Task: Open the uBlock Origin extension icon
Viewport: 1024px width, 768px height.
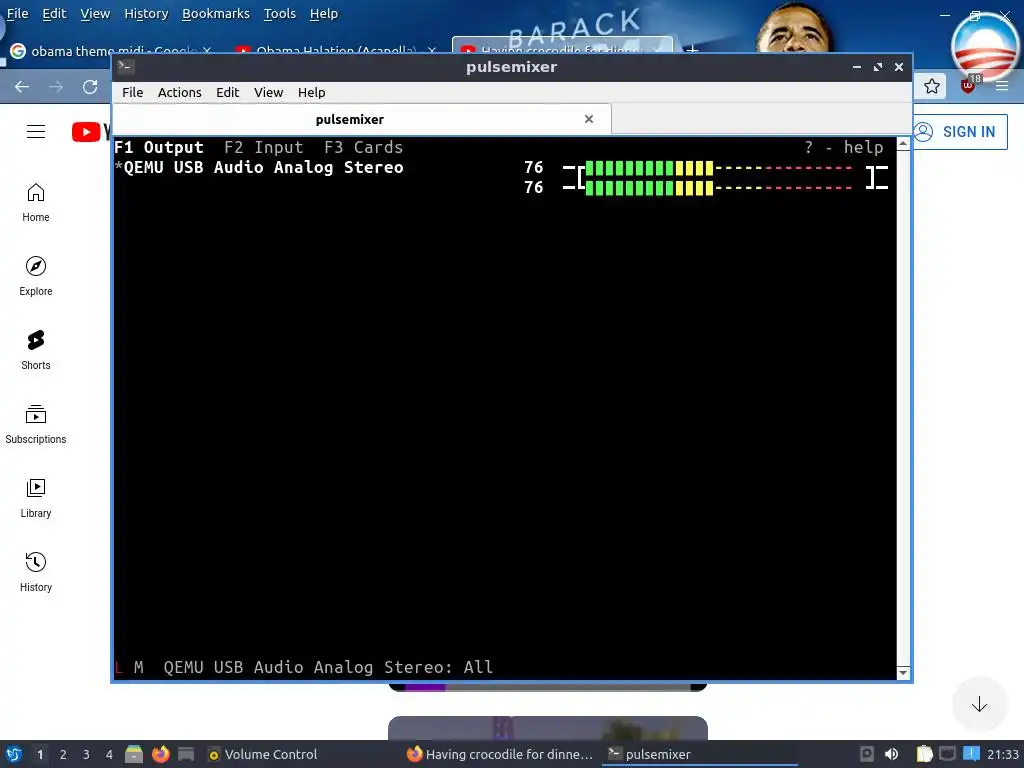Action: click(x=968, y=85)
